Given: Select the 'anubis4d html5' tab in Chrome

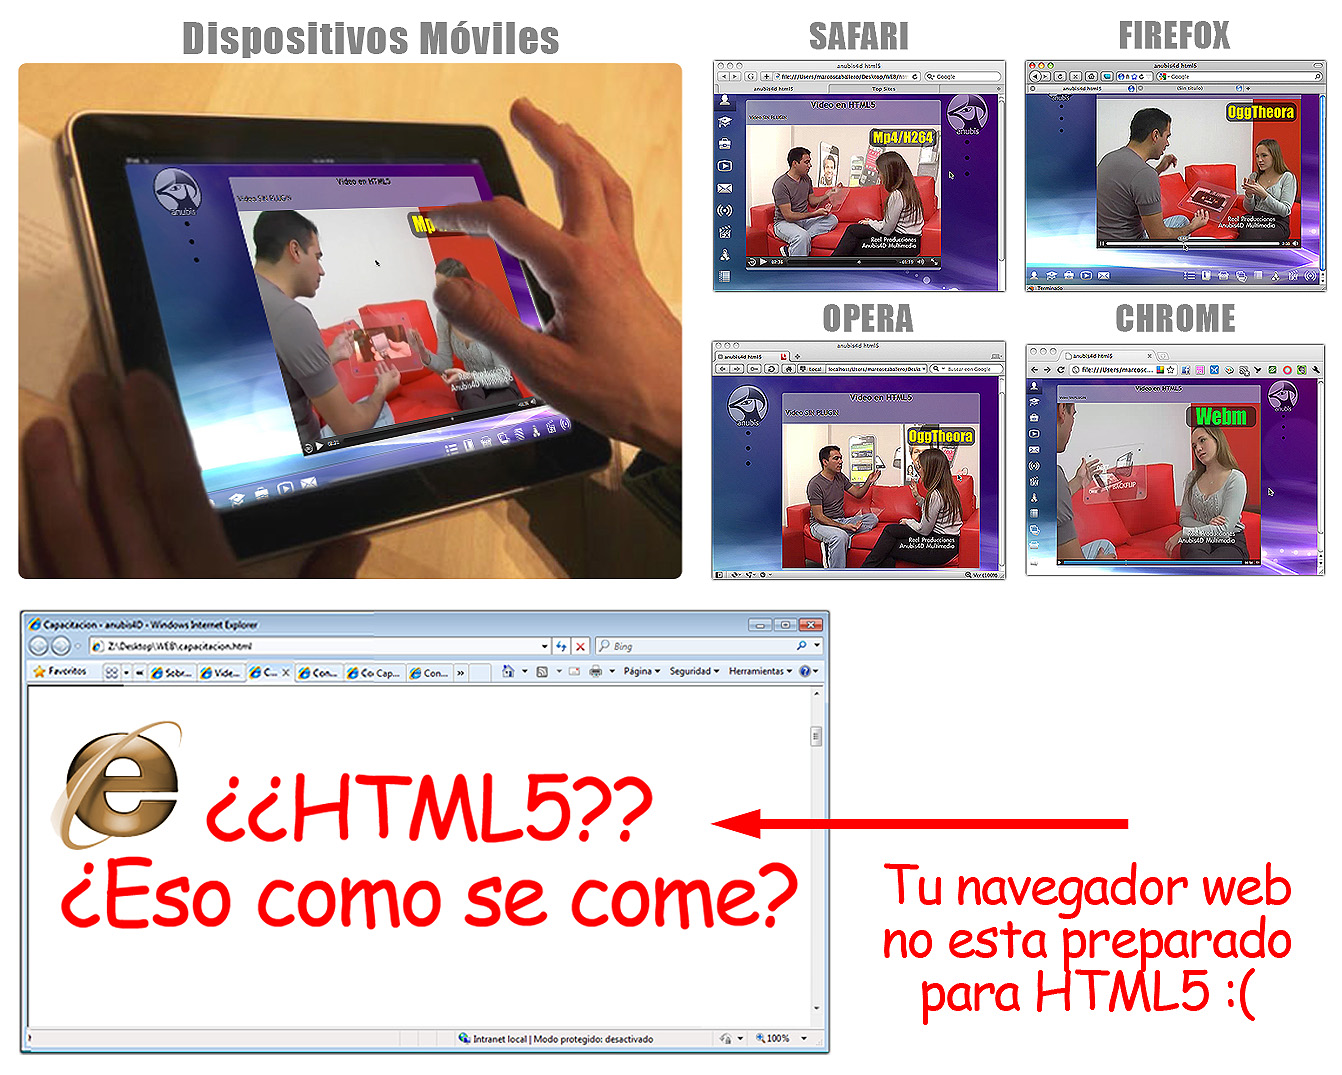Looking at the screenshot, I should point(1105,356).
